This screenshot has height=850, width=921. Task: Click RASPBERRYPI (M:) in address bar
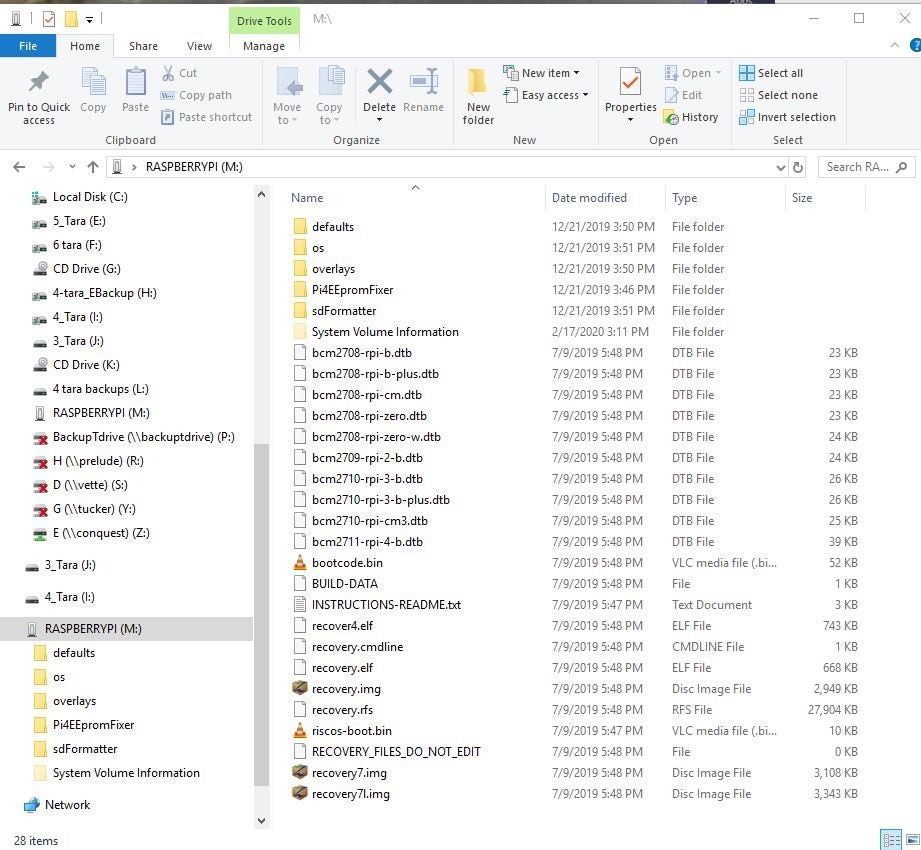[x=194, y=167]
